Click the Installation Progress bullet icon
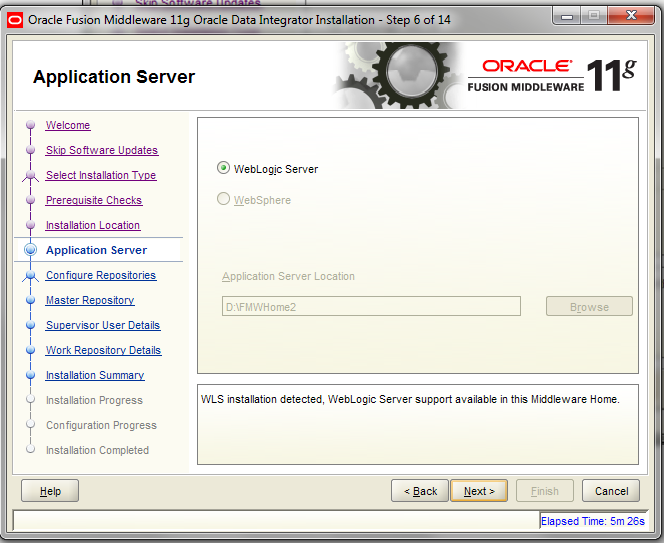 [x=30, y=399]
